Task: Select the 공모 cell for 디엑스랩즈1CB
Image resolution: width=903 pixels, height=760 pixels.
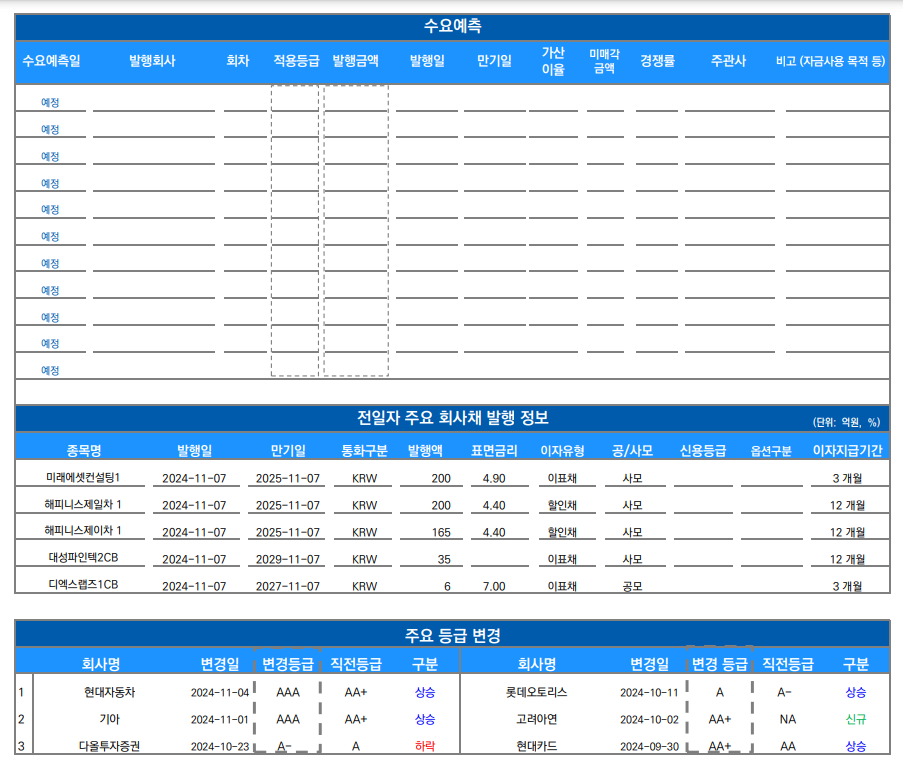Action: tap(632, 586)
